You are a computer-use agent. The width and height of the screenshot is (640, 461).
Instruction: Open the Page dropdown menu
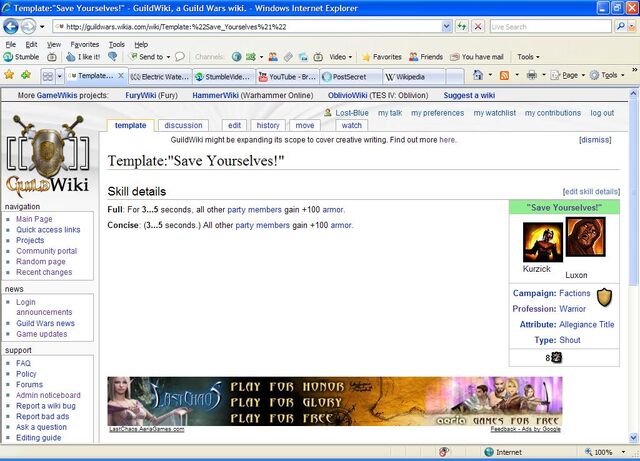pos(568,75)
